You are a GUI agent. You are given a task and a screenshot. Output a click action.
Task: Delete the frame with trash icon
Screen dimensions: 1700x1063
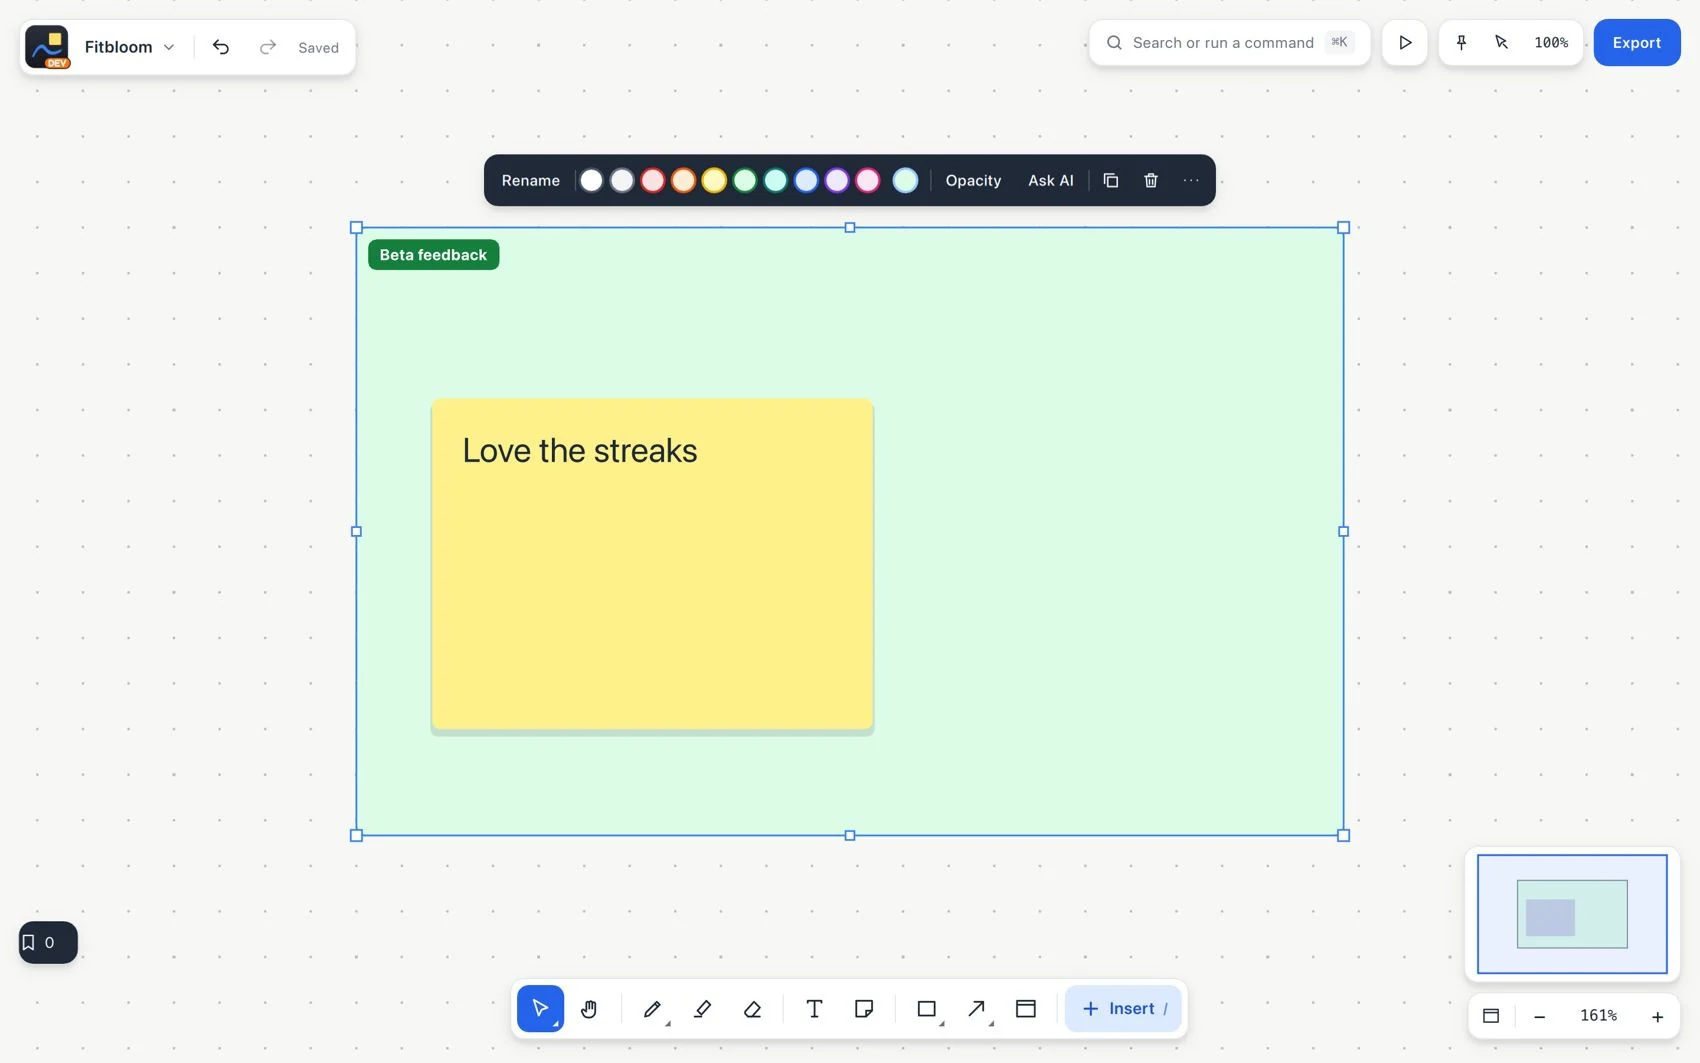click(1151, 180)
